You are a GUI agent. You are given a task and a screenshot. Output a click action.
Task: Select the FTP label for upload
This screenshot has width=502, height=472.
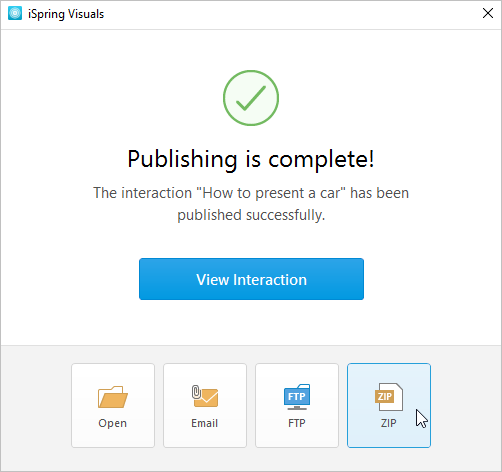coord(297,423)
